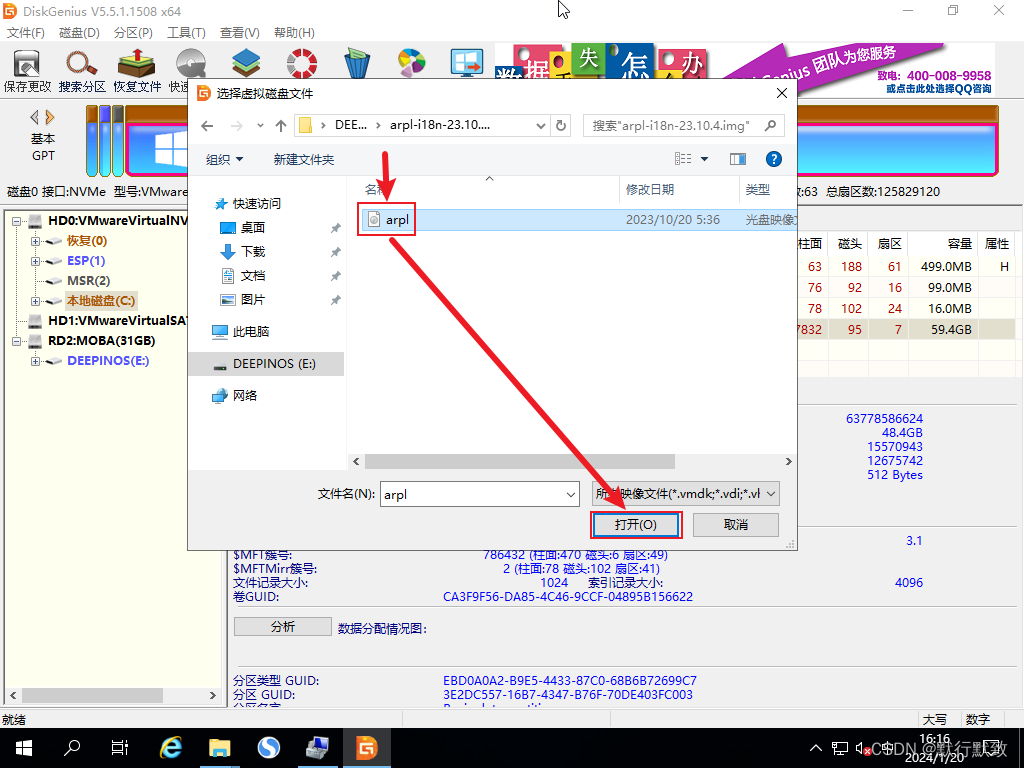Image resolution: width=1024 pixels, height=768 pixels.
Task: Select 下载 in dialog sidebar
Action: (x=253, y=252)
